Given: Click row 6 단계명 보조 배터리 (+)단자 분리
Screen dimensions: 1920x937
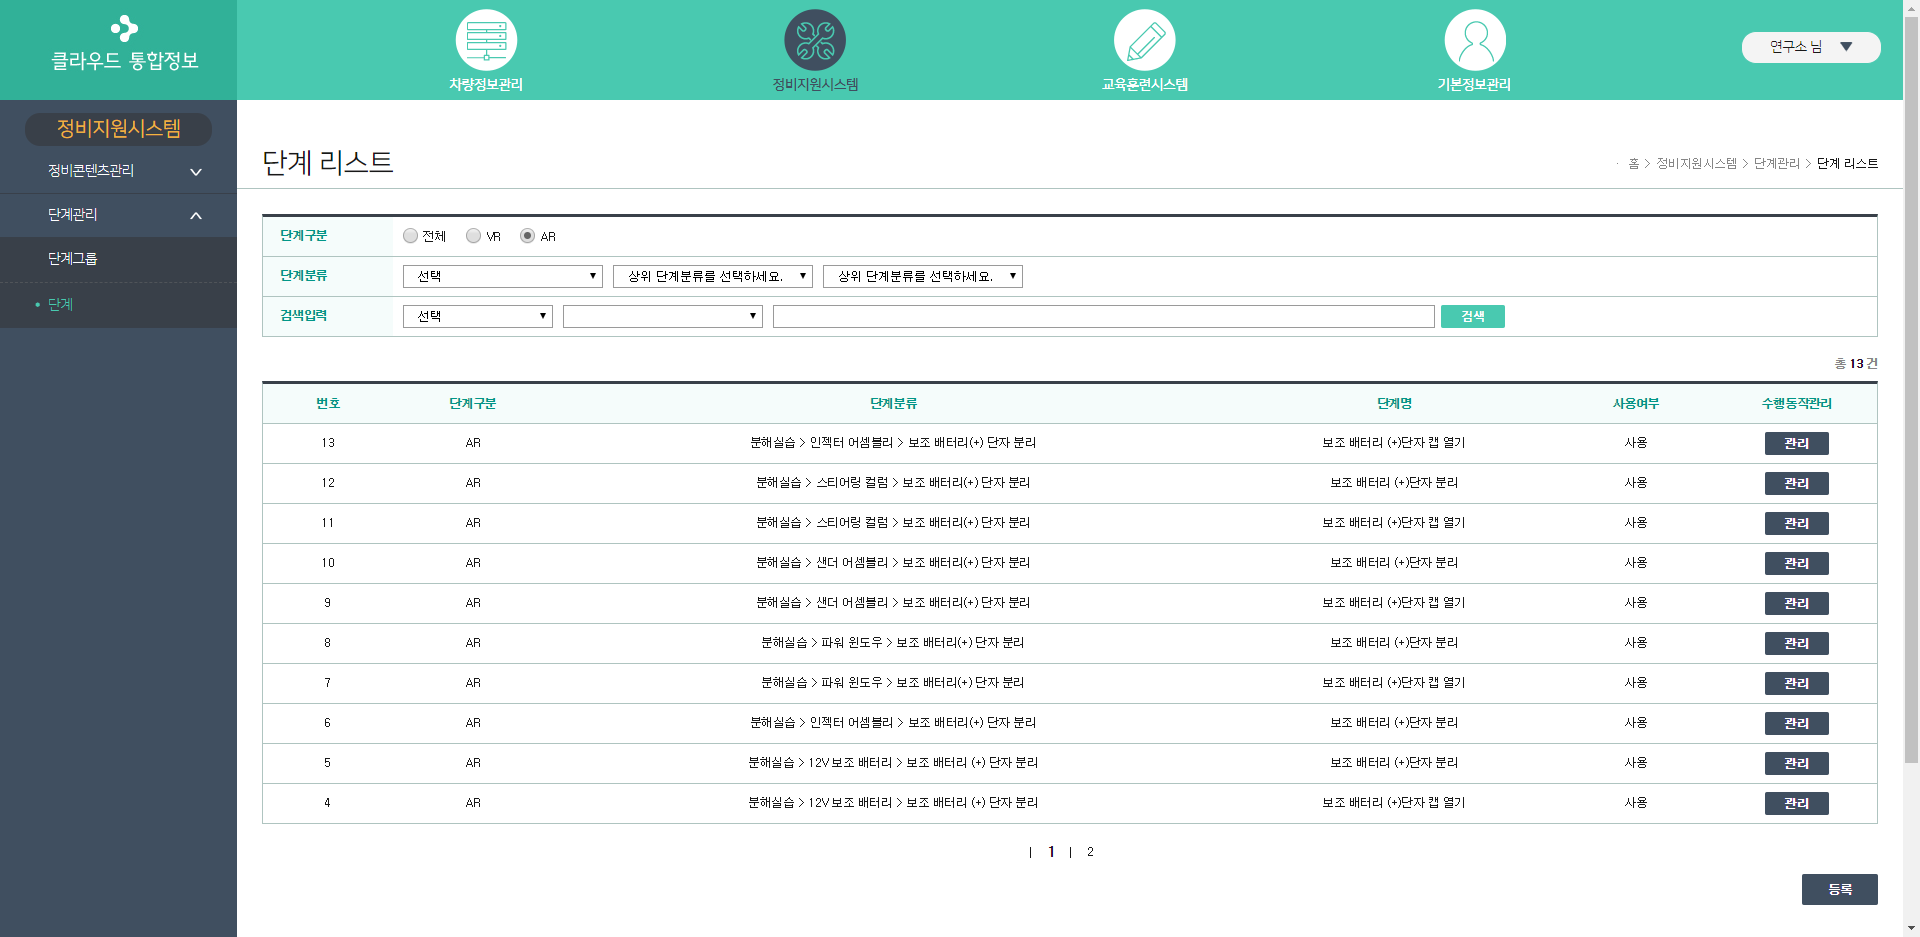Looking at the screenshot, I should [1394, 723].
